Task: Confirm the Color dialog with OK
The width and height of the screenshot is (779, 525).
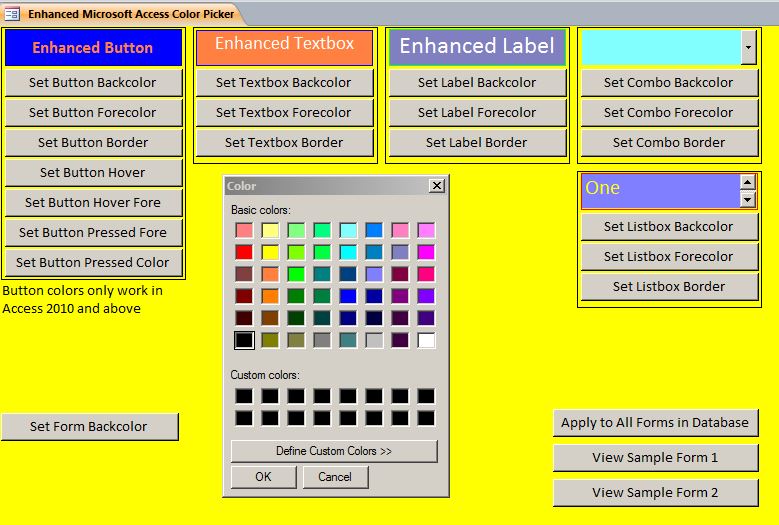Action: coord(263,477)
